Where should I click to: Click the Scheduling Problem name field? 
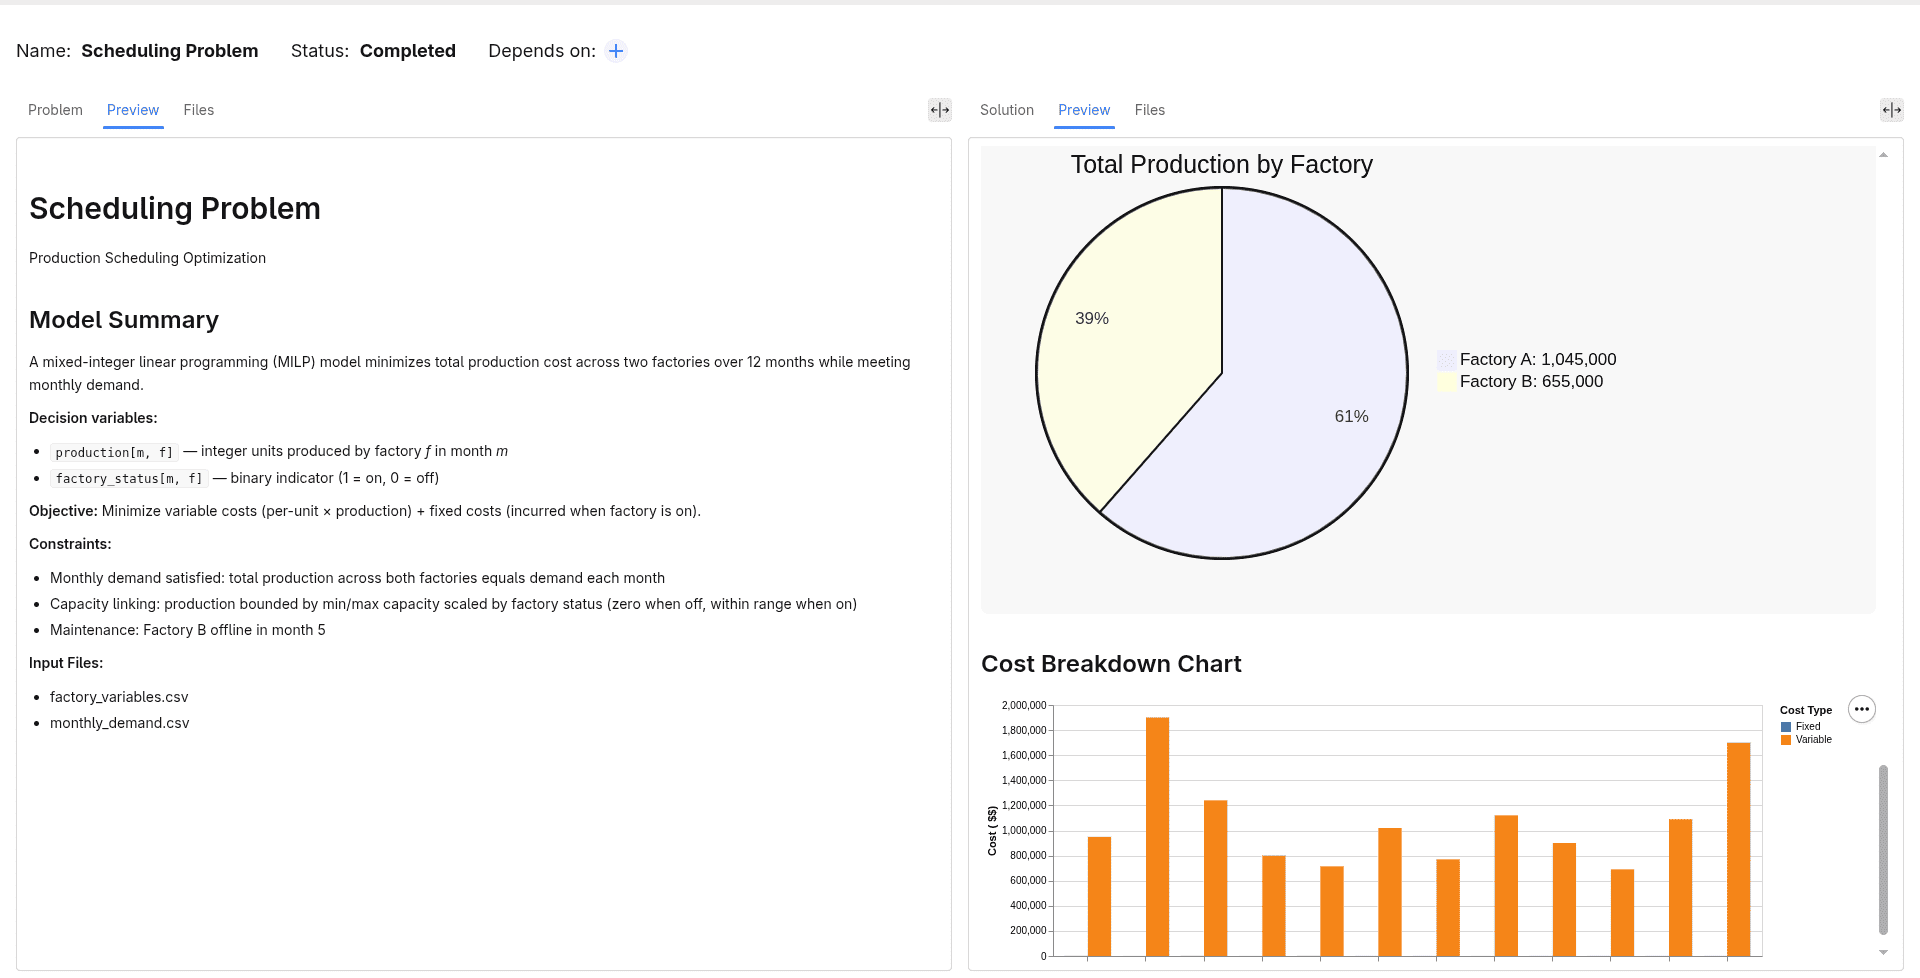pyautogui.click(x=170, y=51)
